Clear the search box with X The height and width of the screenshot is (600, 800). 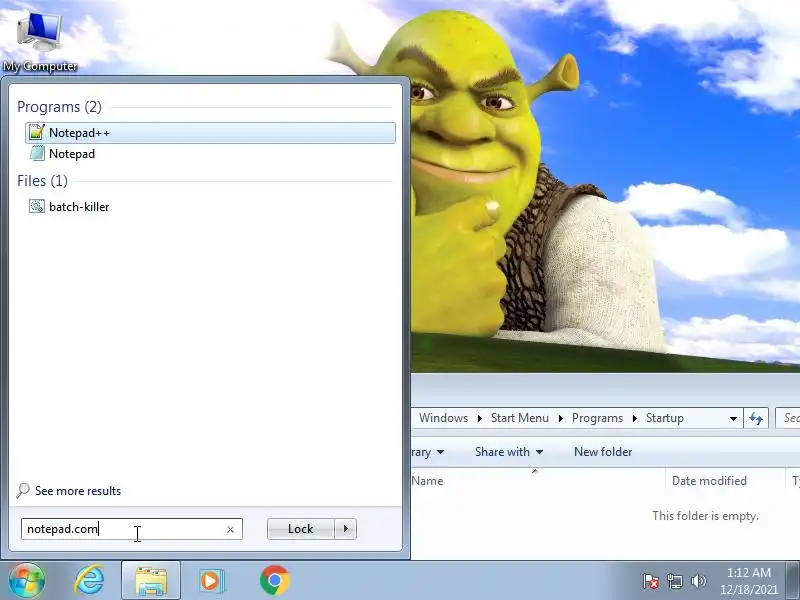(x=230, y=530)
